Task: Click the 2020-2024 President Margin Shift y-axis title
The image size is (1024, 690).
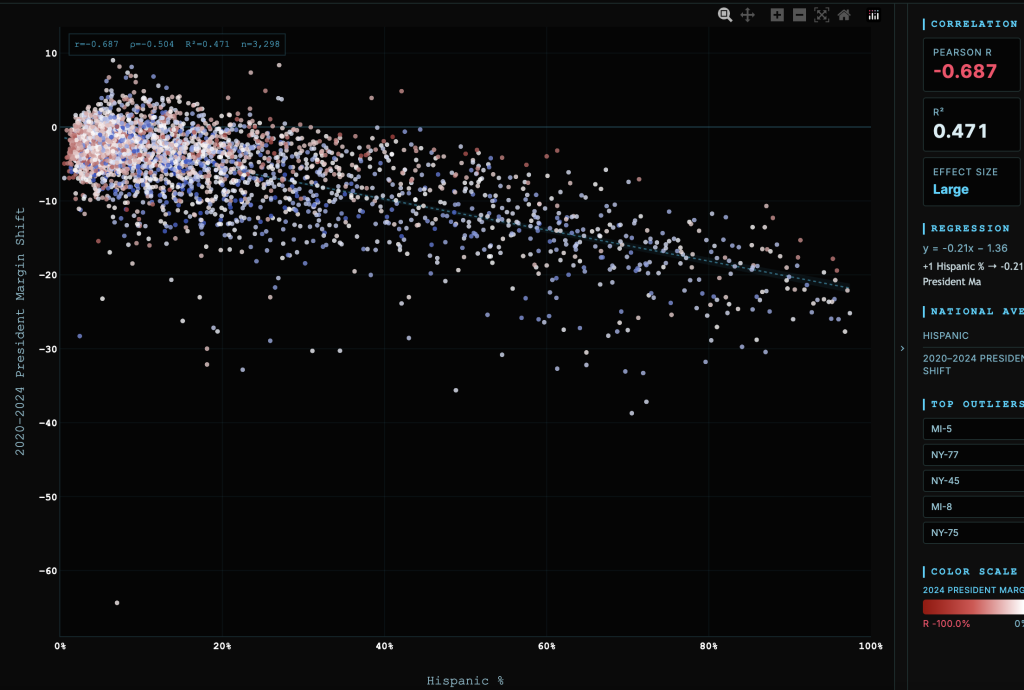Action: click(20, 332)
